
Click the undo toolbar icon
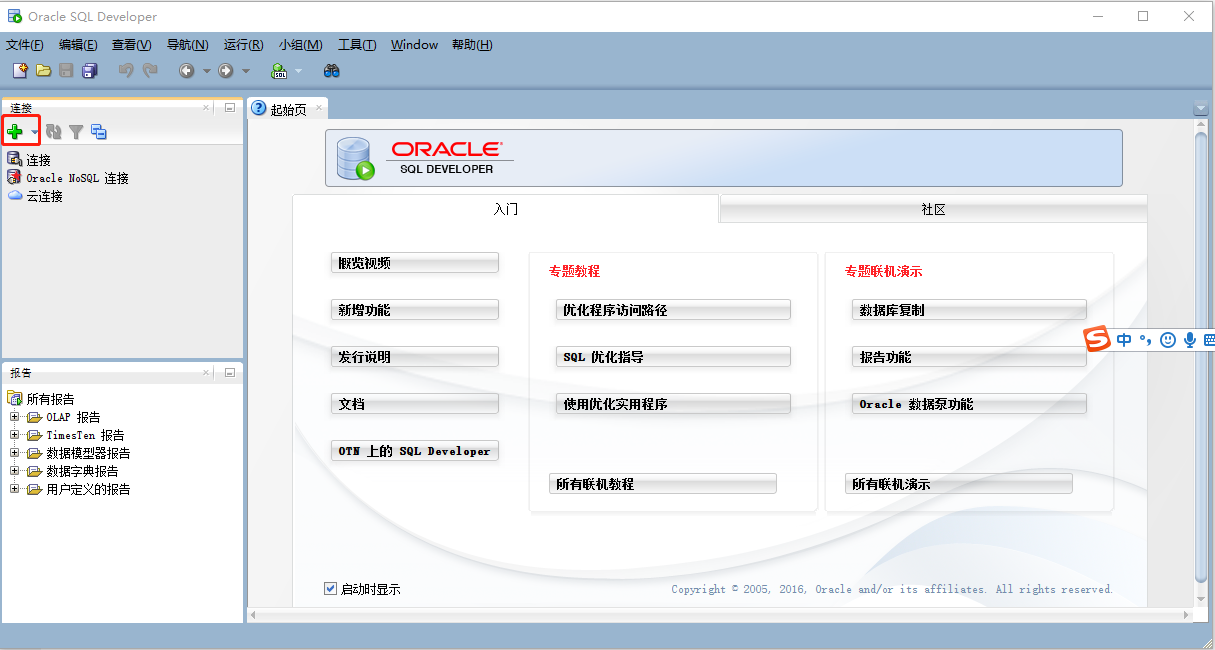click(127, 70)
